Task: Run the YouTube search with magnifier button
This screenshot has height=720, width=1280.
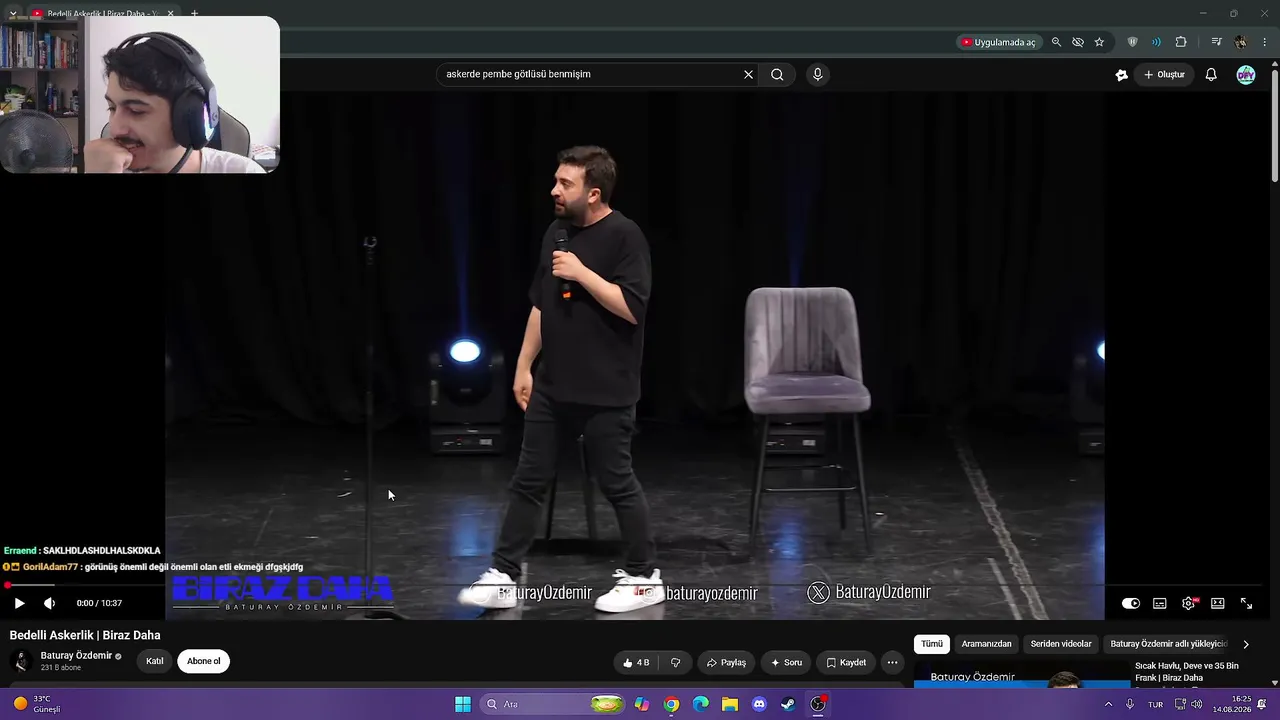Action: click(x=777, y=74)
